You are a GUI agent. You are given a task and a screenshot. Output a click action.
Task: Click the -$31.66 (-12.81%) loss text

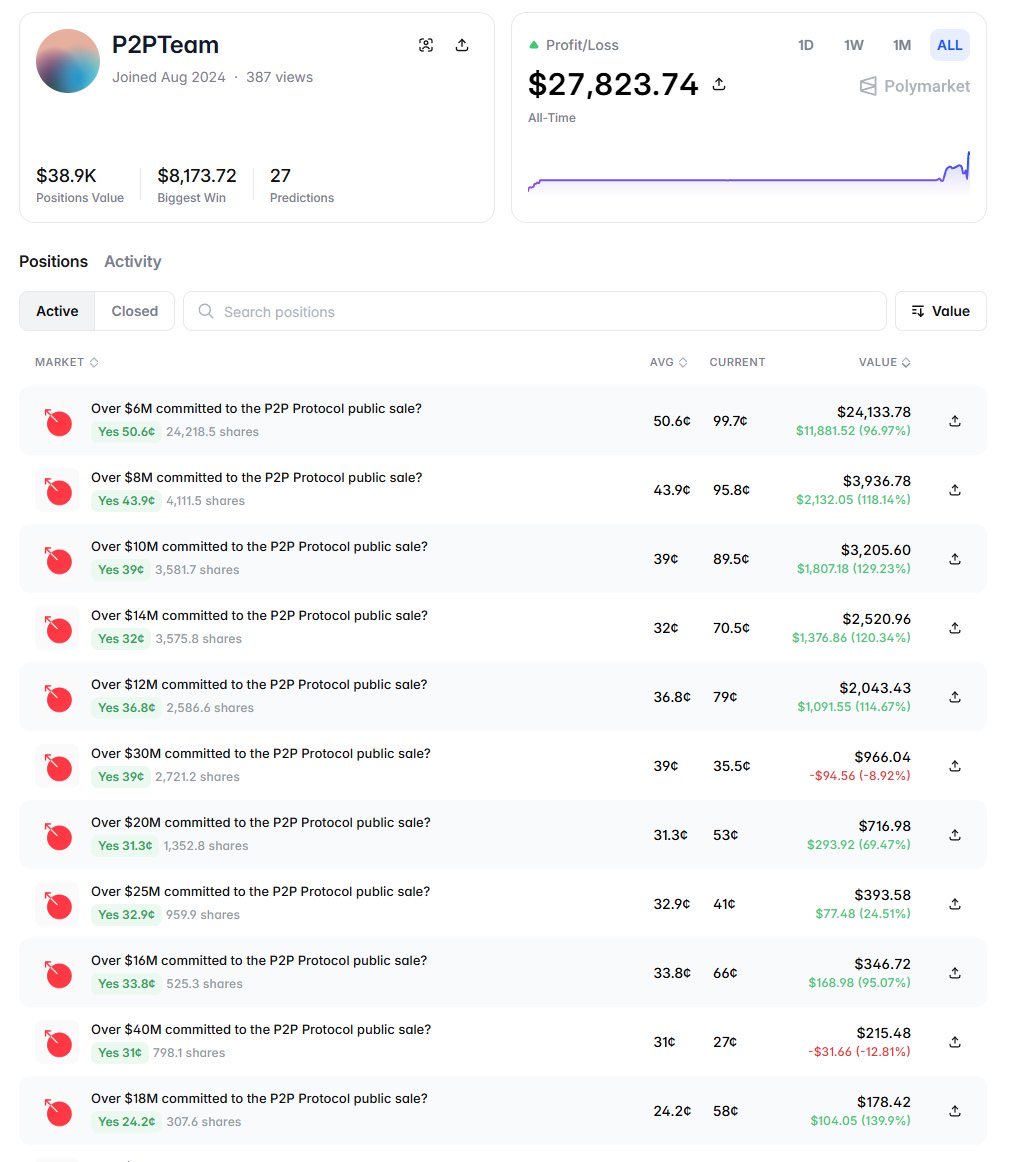click(859, 1051)
